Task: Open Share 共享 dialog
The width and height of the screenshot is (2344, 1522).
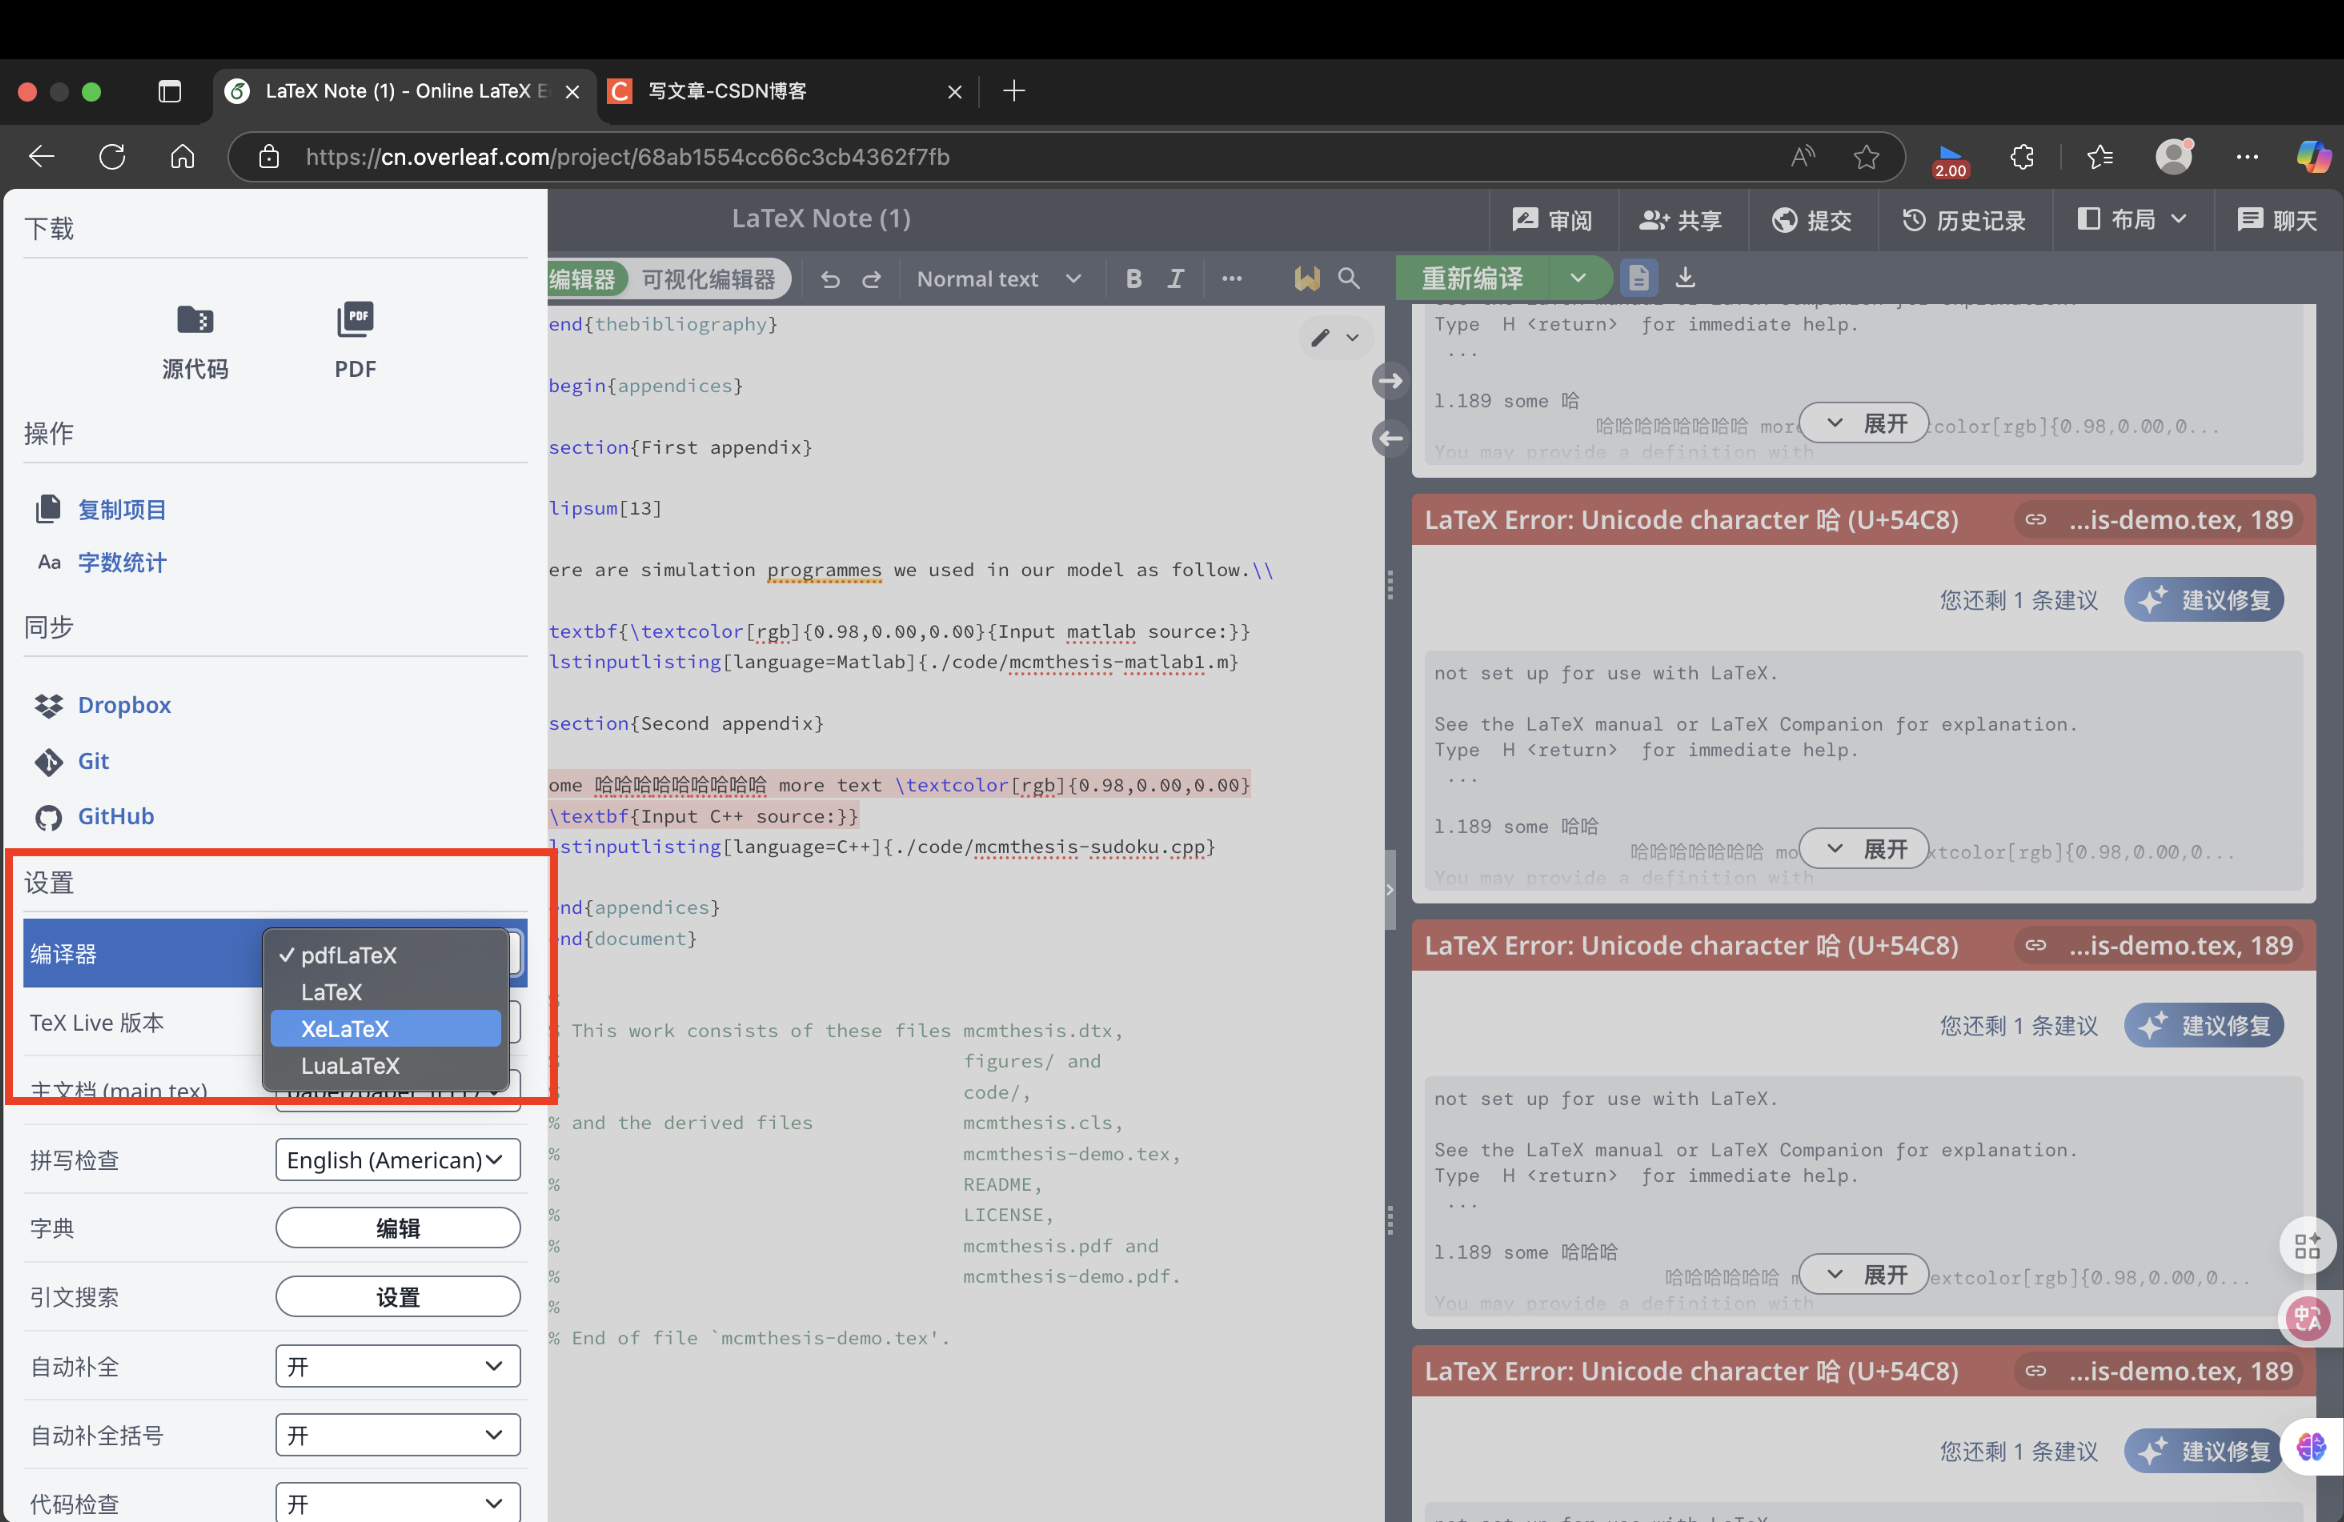Action: [x=1681, y=220]
